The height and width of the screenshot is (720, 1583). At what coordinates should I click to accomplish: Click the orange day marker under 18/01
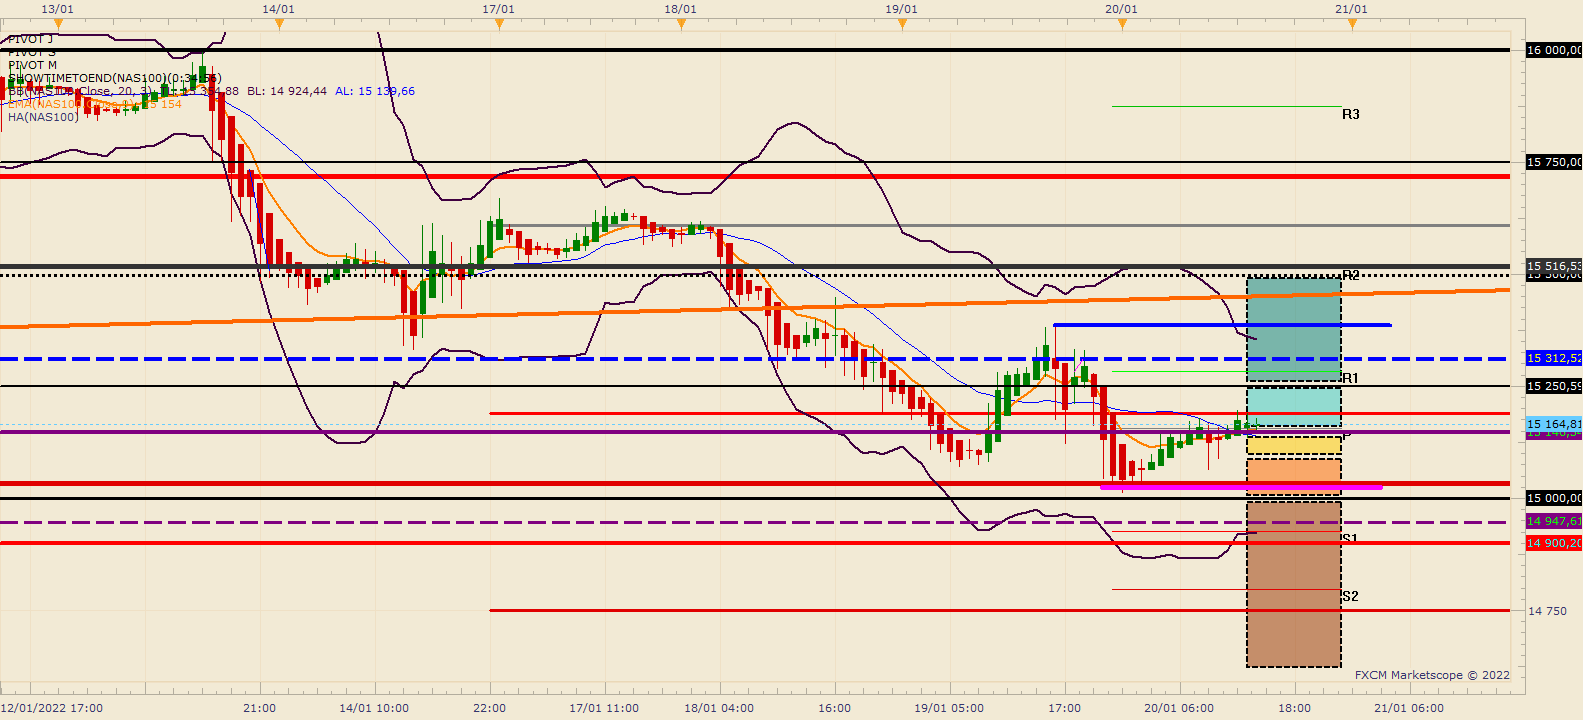click(x=681, y=23)
